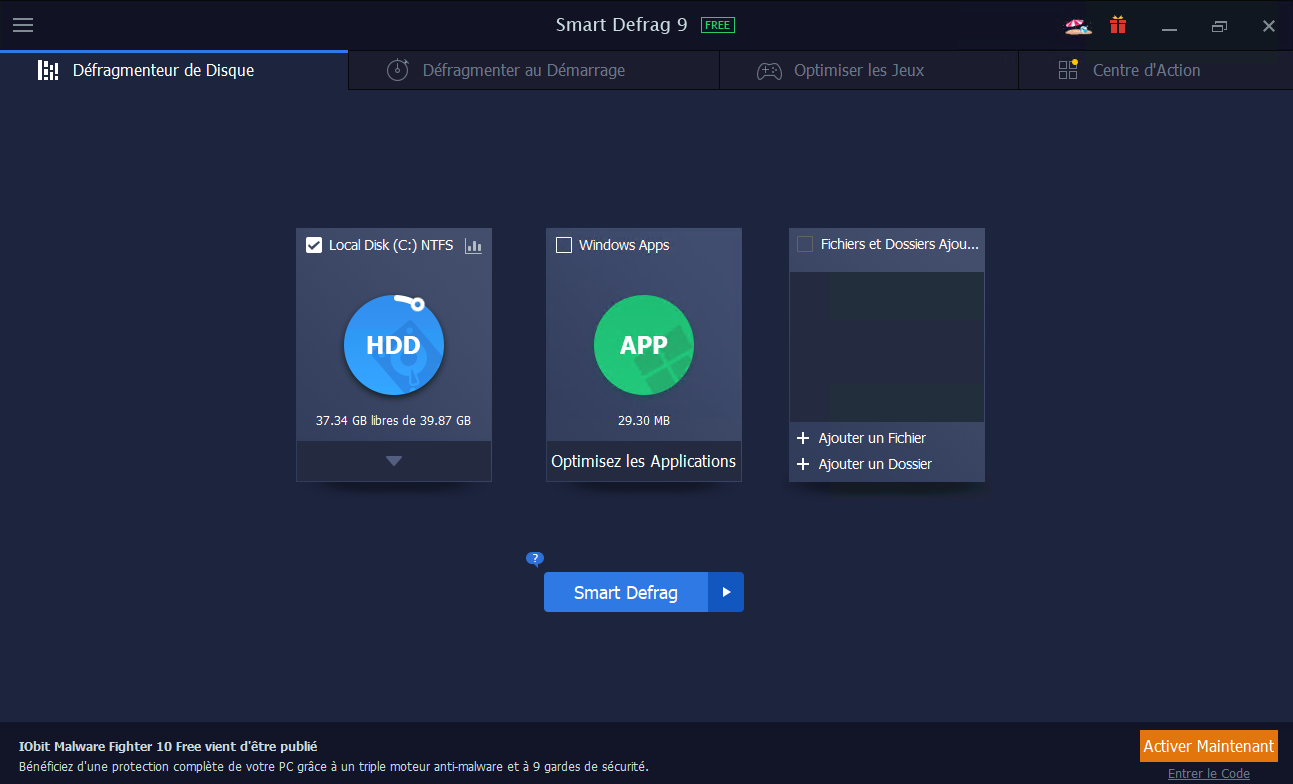Viewport: 1293px width, 784px height.
Task: Click the plus icon beside Ajouter un Dossier
Action: (802, 464)
